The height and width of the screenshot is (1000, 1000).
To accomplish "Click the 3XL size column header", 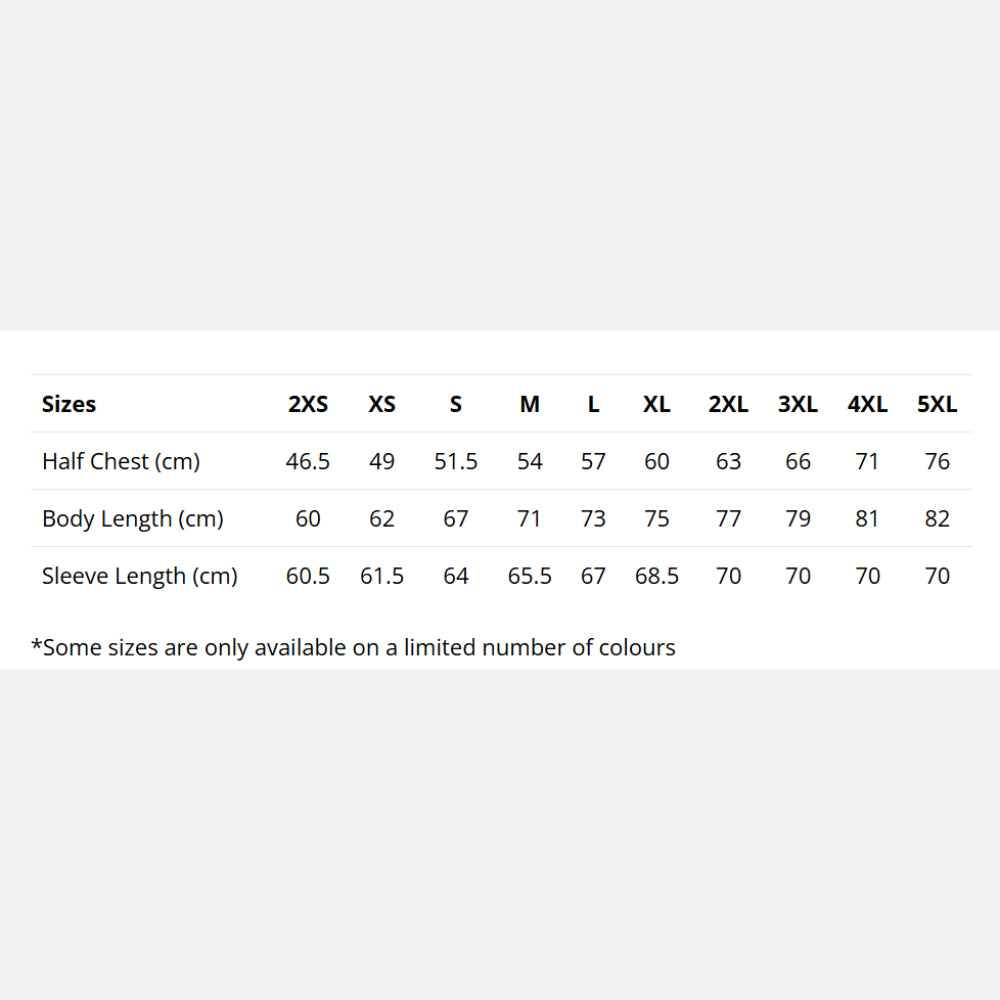I will point(798,404).
